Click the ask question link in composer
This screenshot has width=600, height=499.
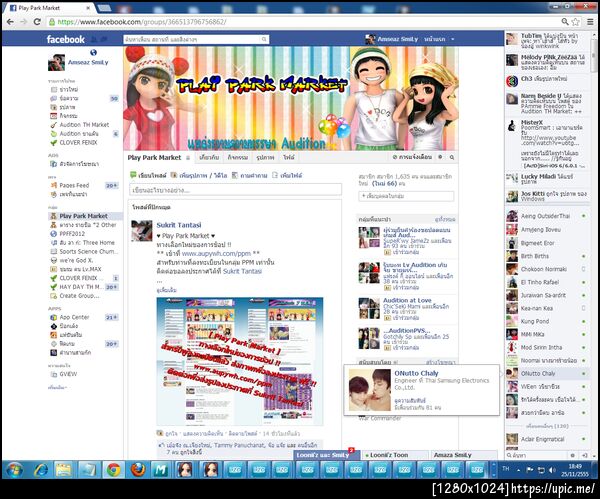tap(254, 175)
